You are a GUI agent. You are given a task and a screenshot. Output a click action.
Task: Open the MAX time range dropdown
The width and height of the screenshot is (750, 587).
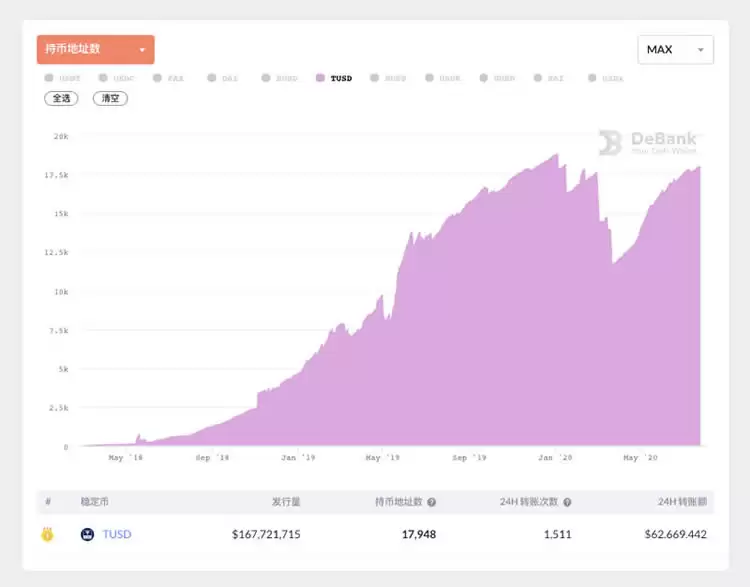tap(675, 49)
